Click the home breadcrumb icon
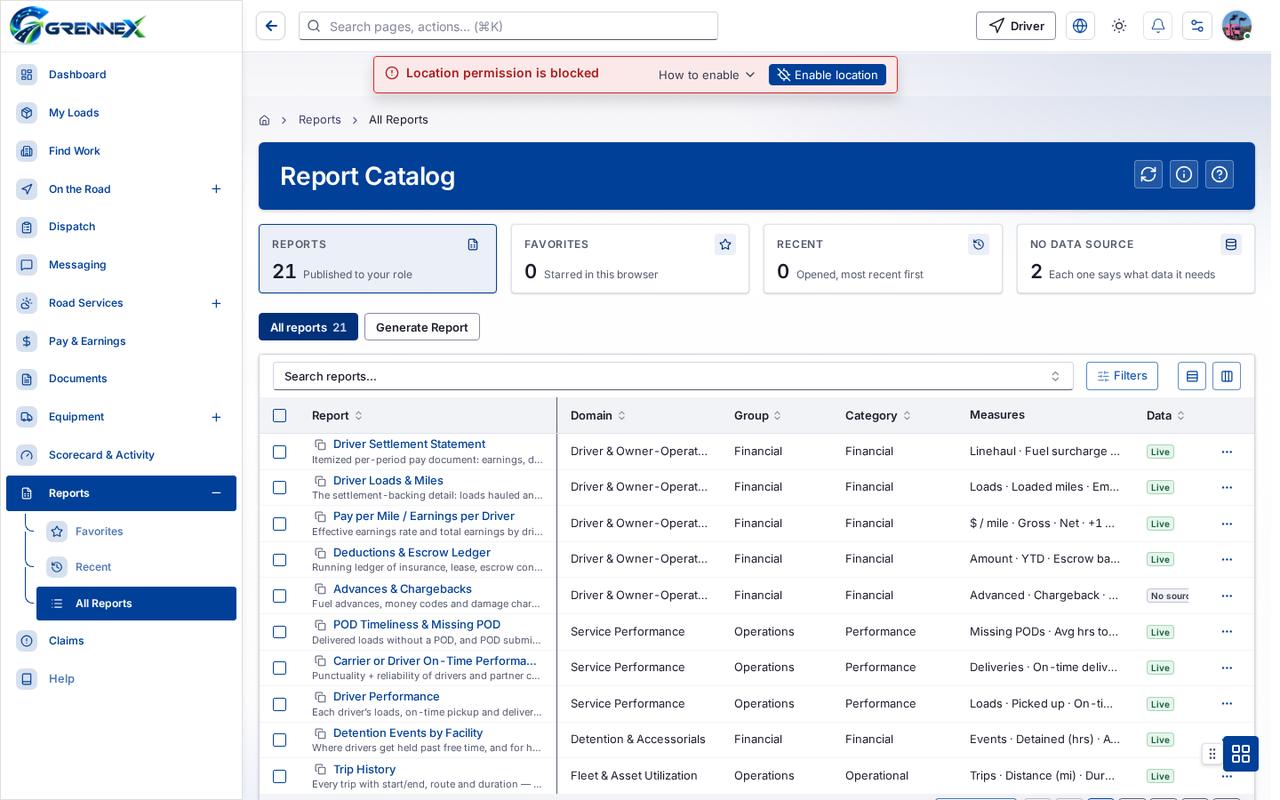1280x800 pixels. coord(264,120)
